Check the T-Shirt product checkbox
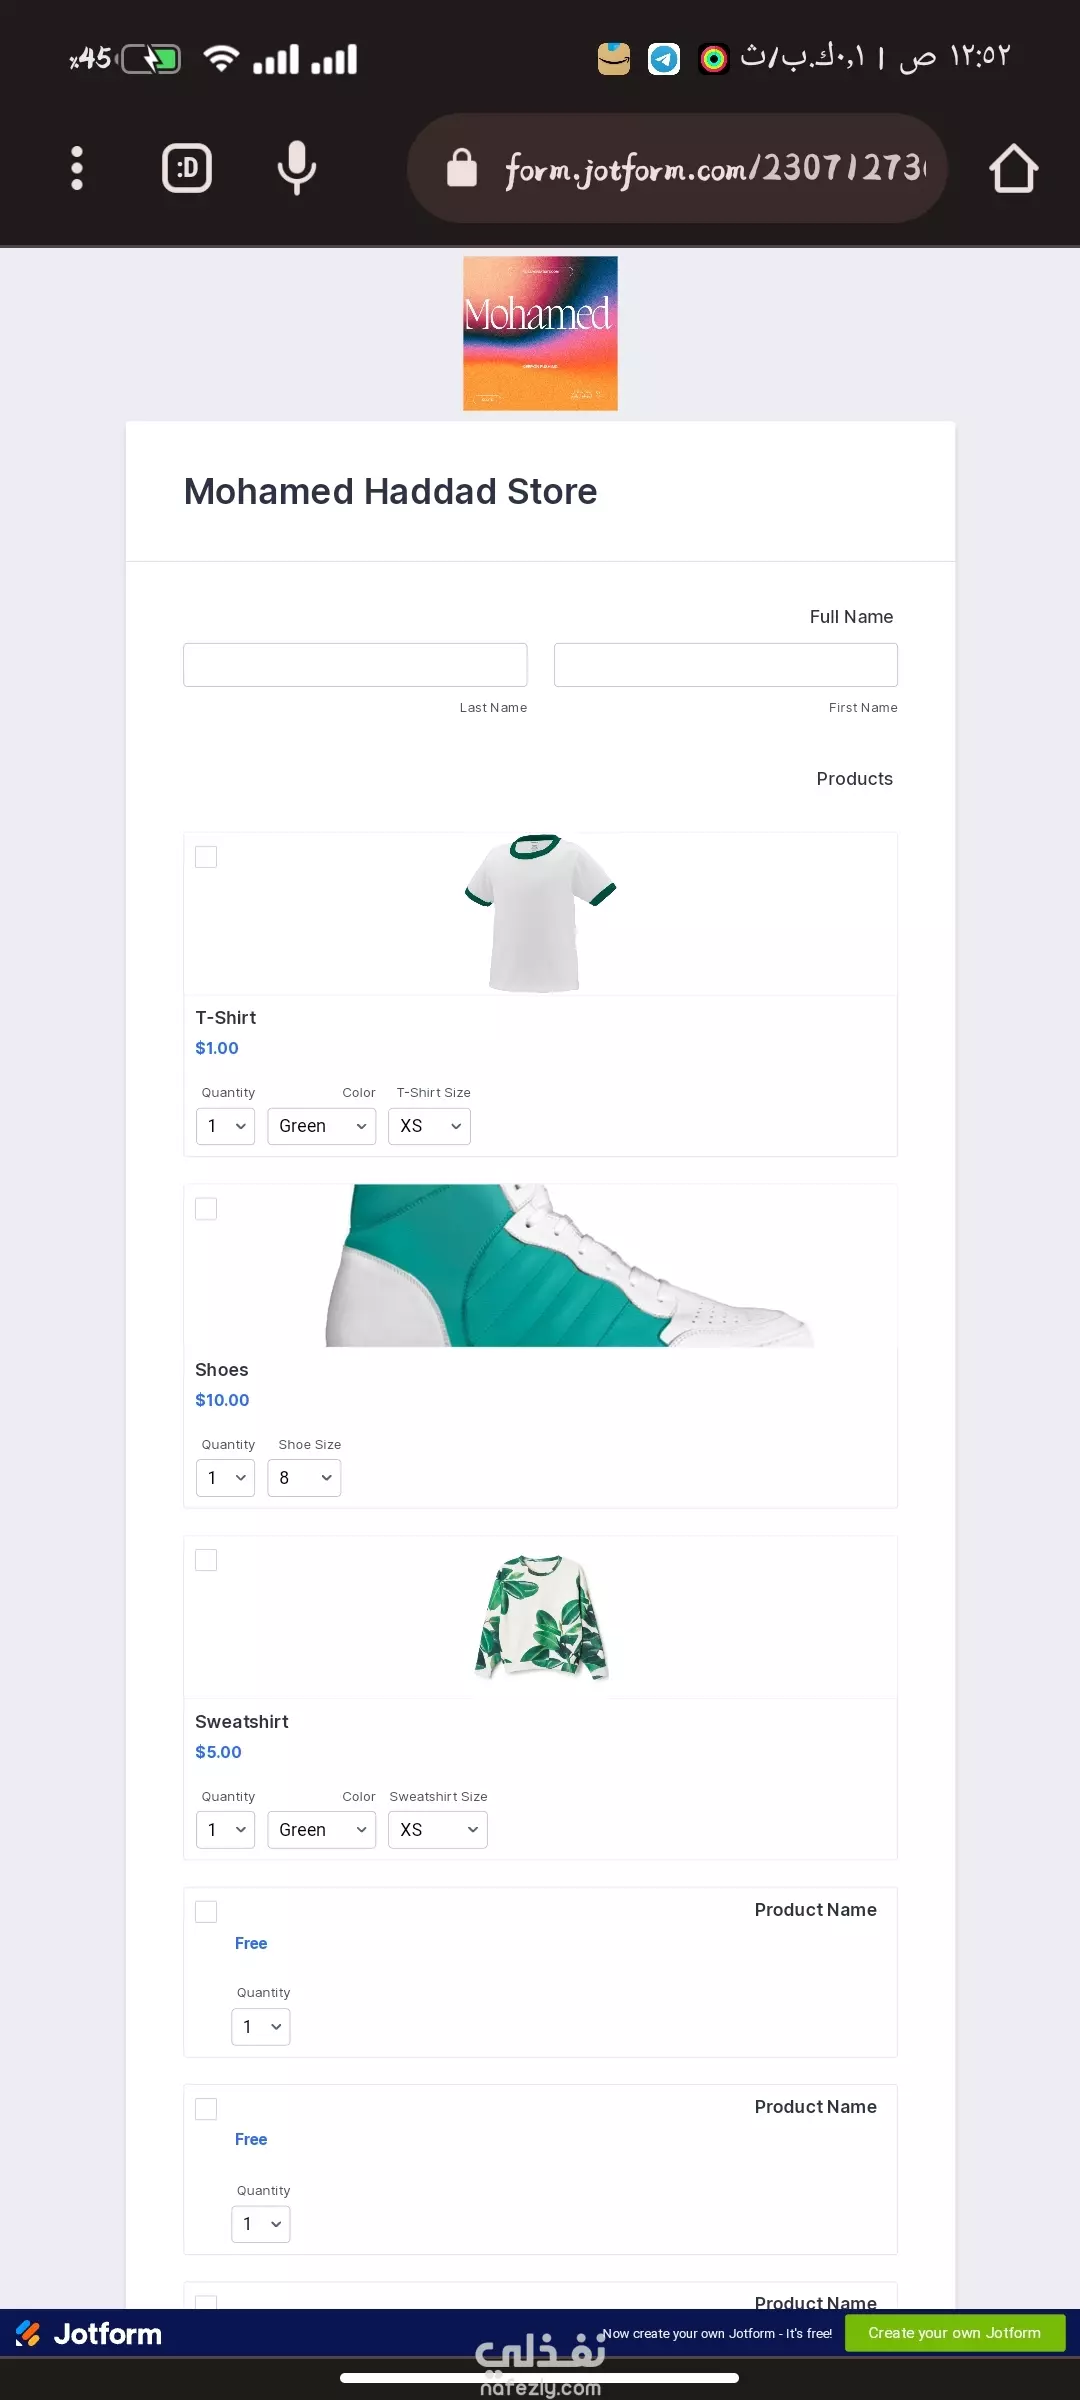 pyautogui.click(x=206, y=857)
